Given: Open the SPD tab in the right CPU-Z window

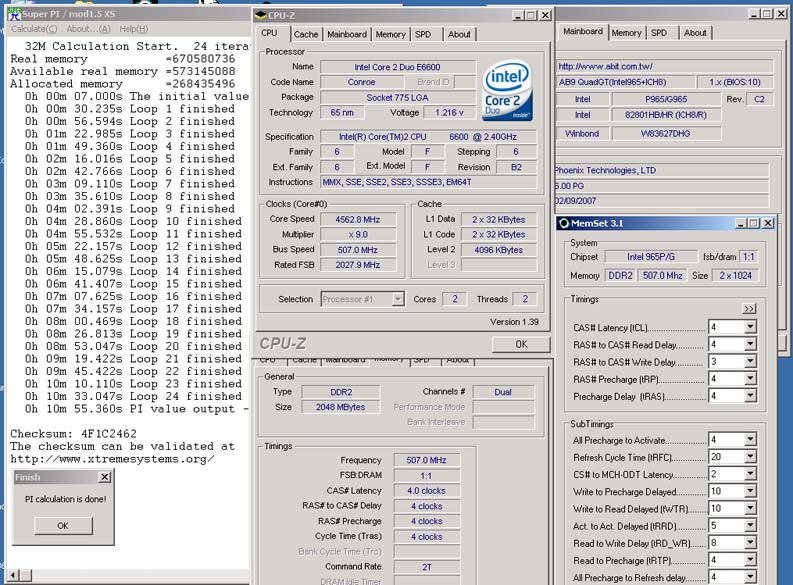Looking at the screenshot, I should coord(658,33).
